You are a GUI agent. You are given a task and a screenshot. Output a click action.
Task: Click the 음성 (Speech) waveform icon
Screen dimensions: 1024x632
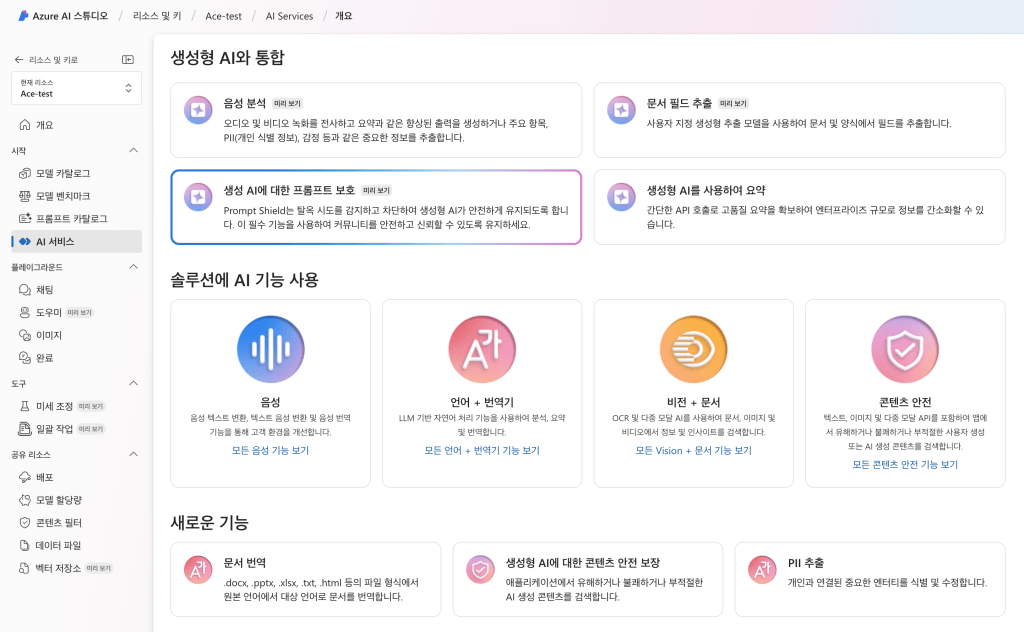(270, 350)
